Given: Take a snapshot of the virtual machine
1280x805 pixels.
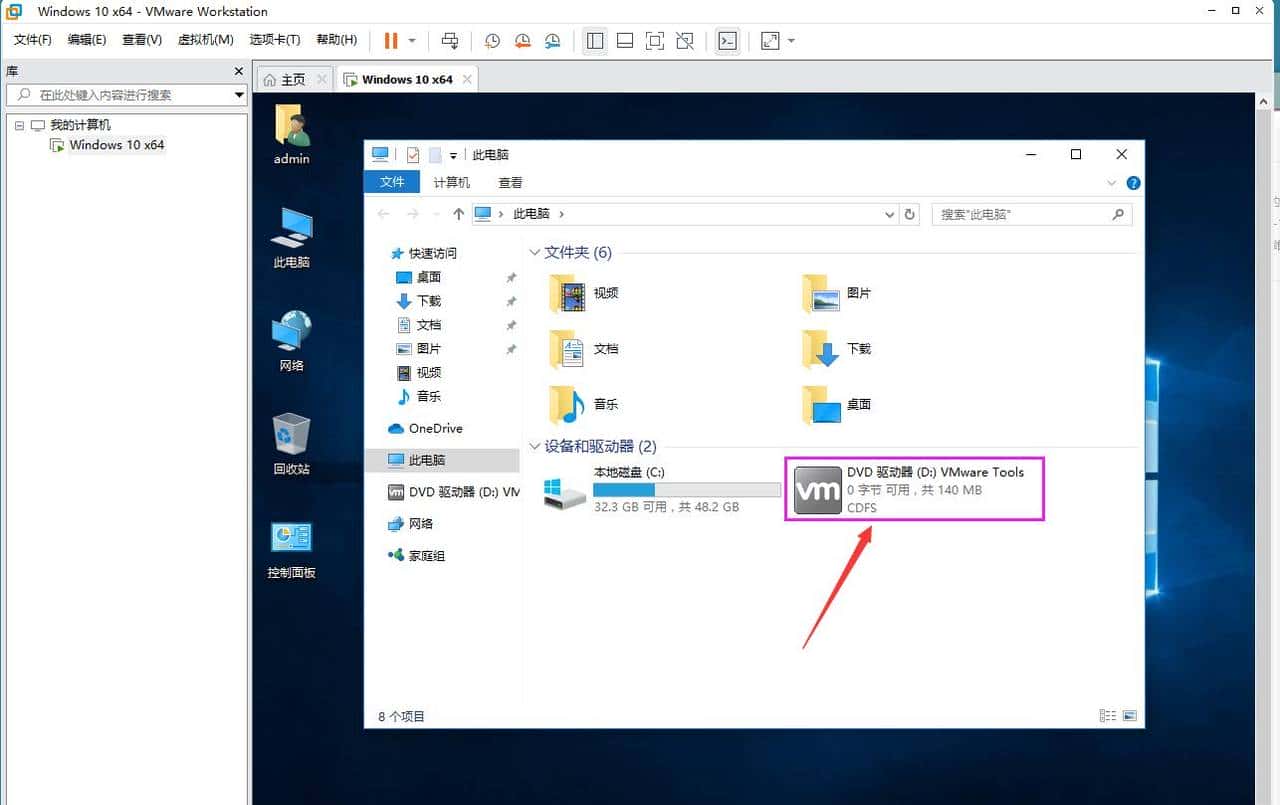Looking at the screenshot, I should tap(491, 41).
